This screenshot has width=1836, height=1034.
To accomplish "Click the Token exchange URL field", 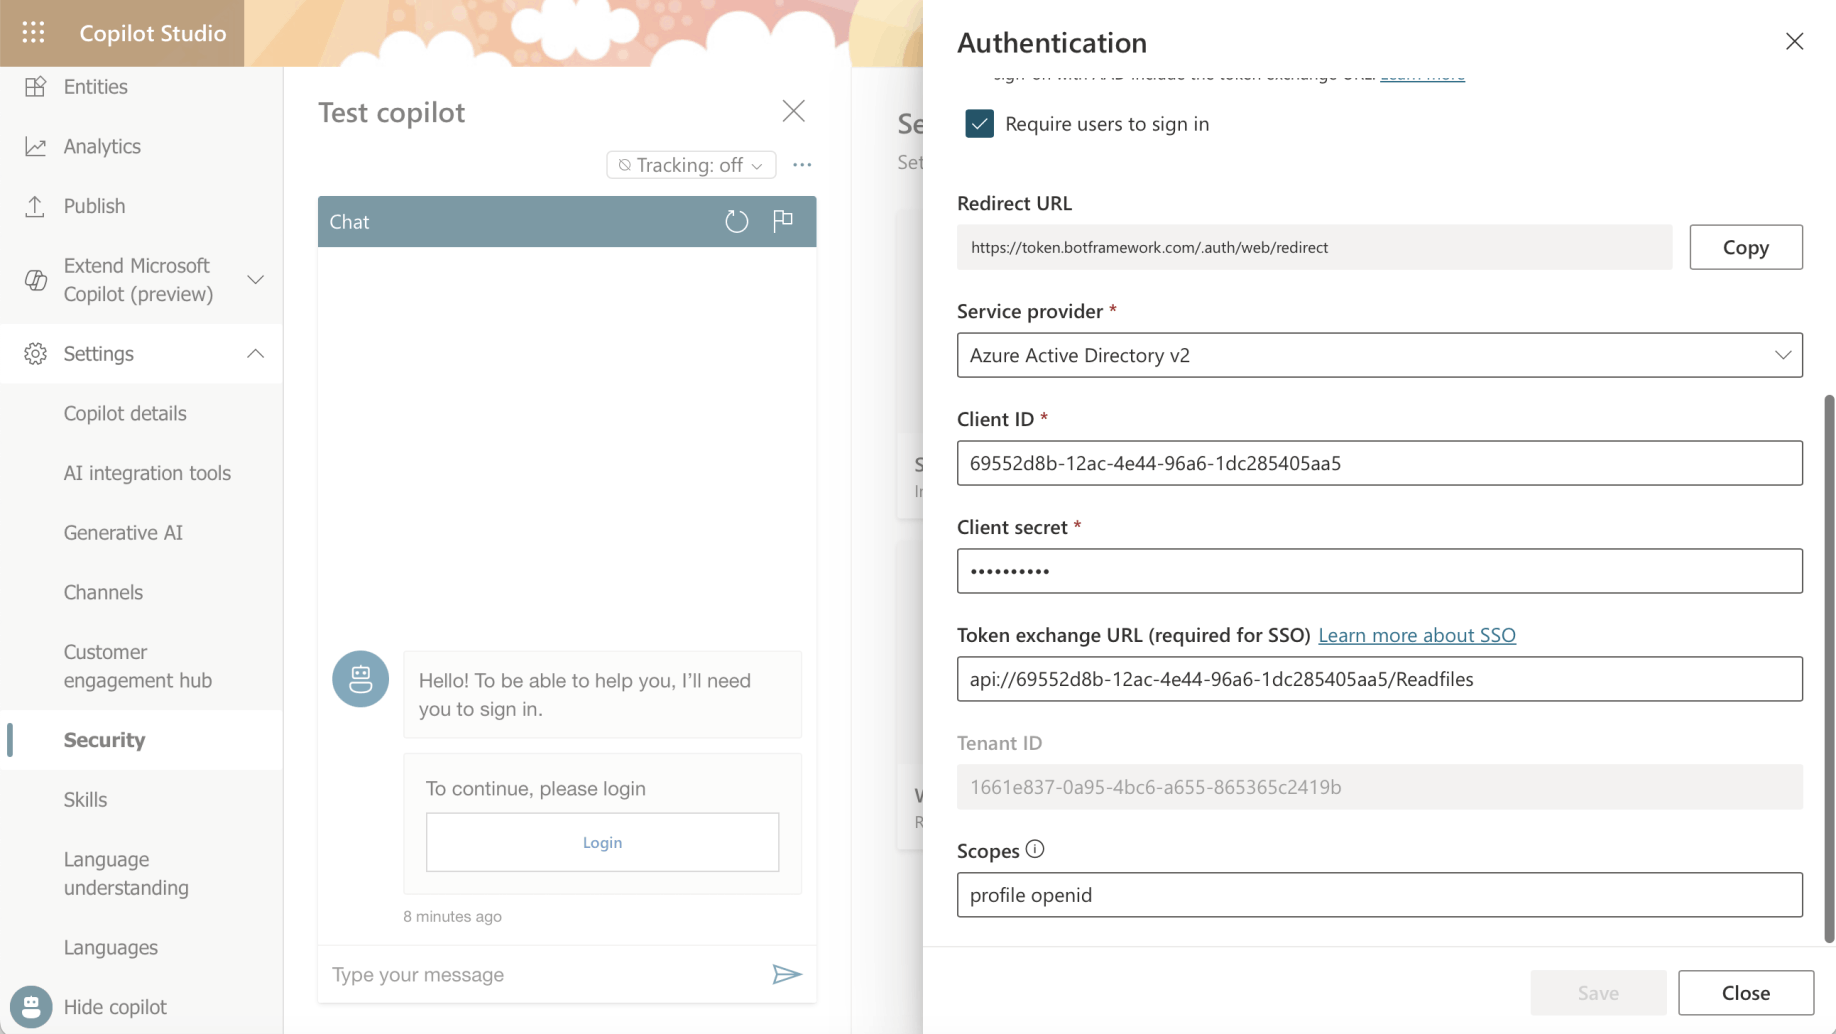I will point(1379,679).
